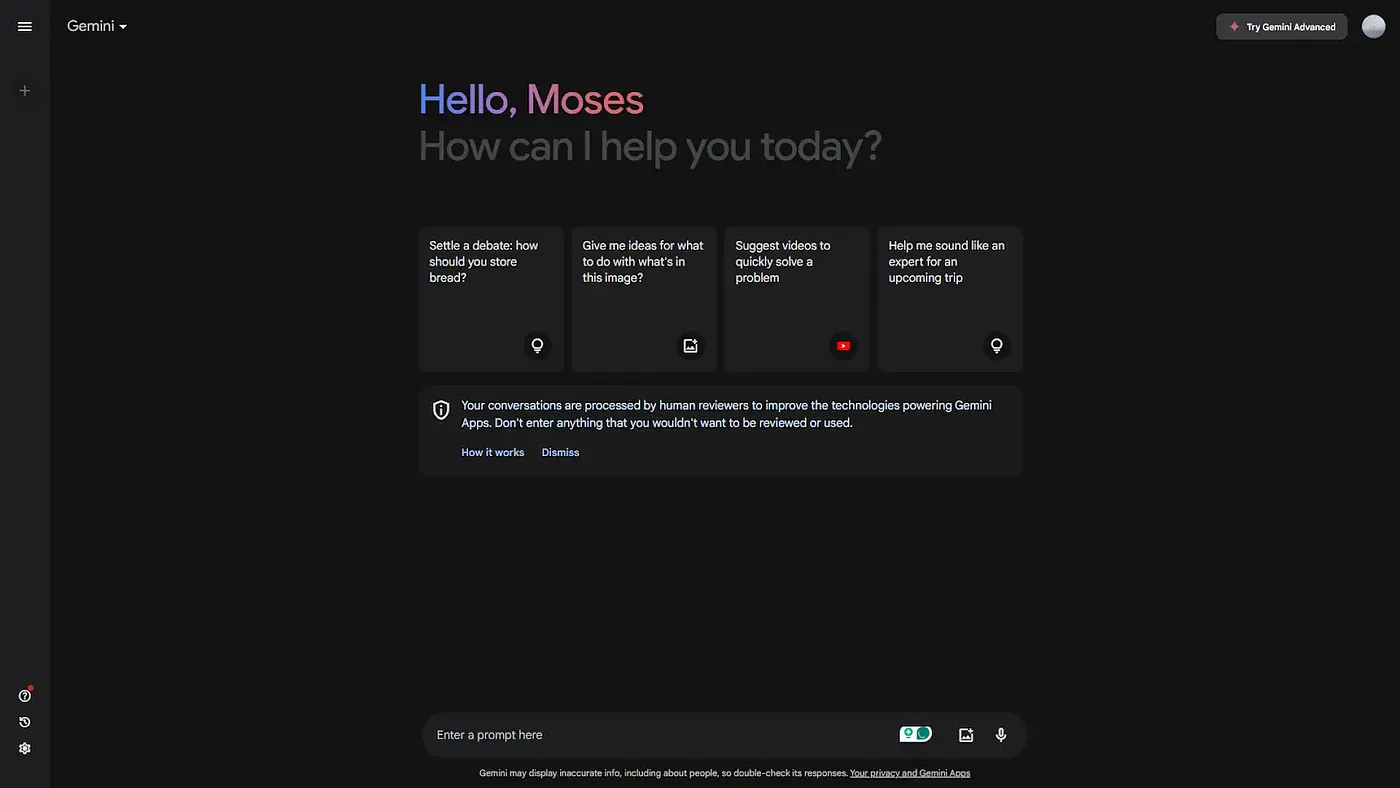
Task: Click the green lightbulb icon in the prompt bar
Action: 908,734
